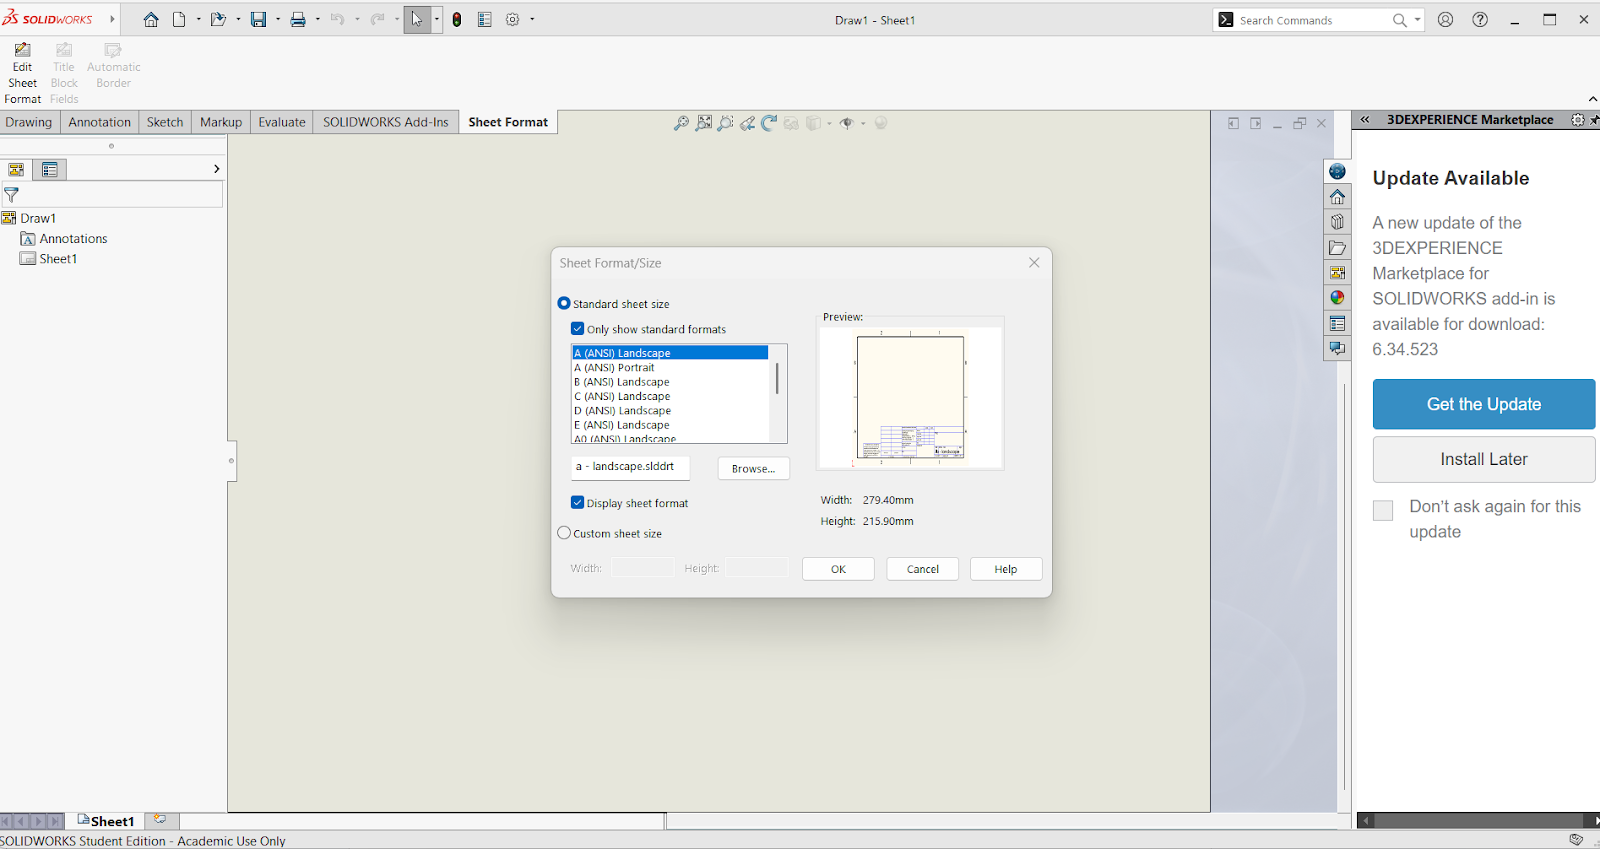Click the Save icon in the toolbar
Viewport: 1600px width, 849px height.
pyautogui.click(x=258, y=20)
